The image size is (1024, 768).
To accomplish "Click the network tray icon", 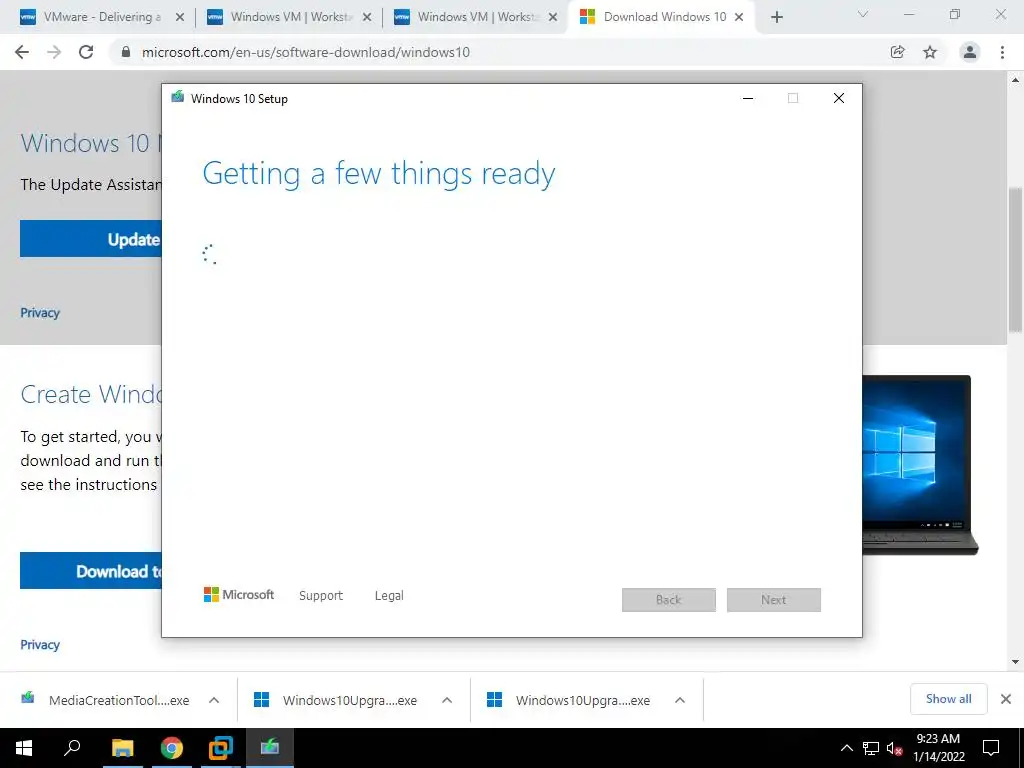I will [x=871, y=748].
